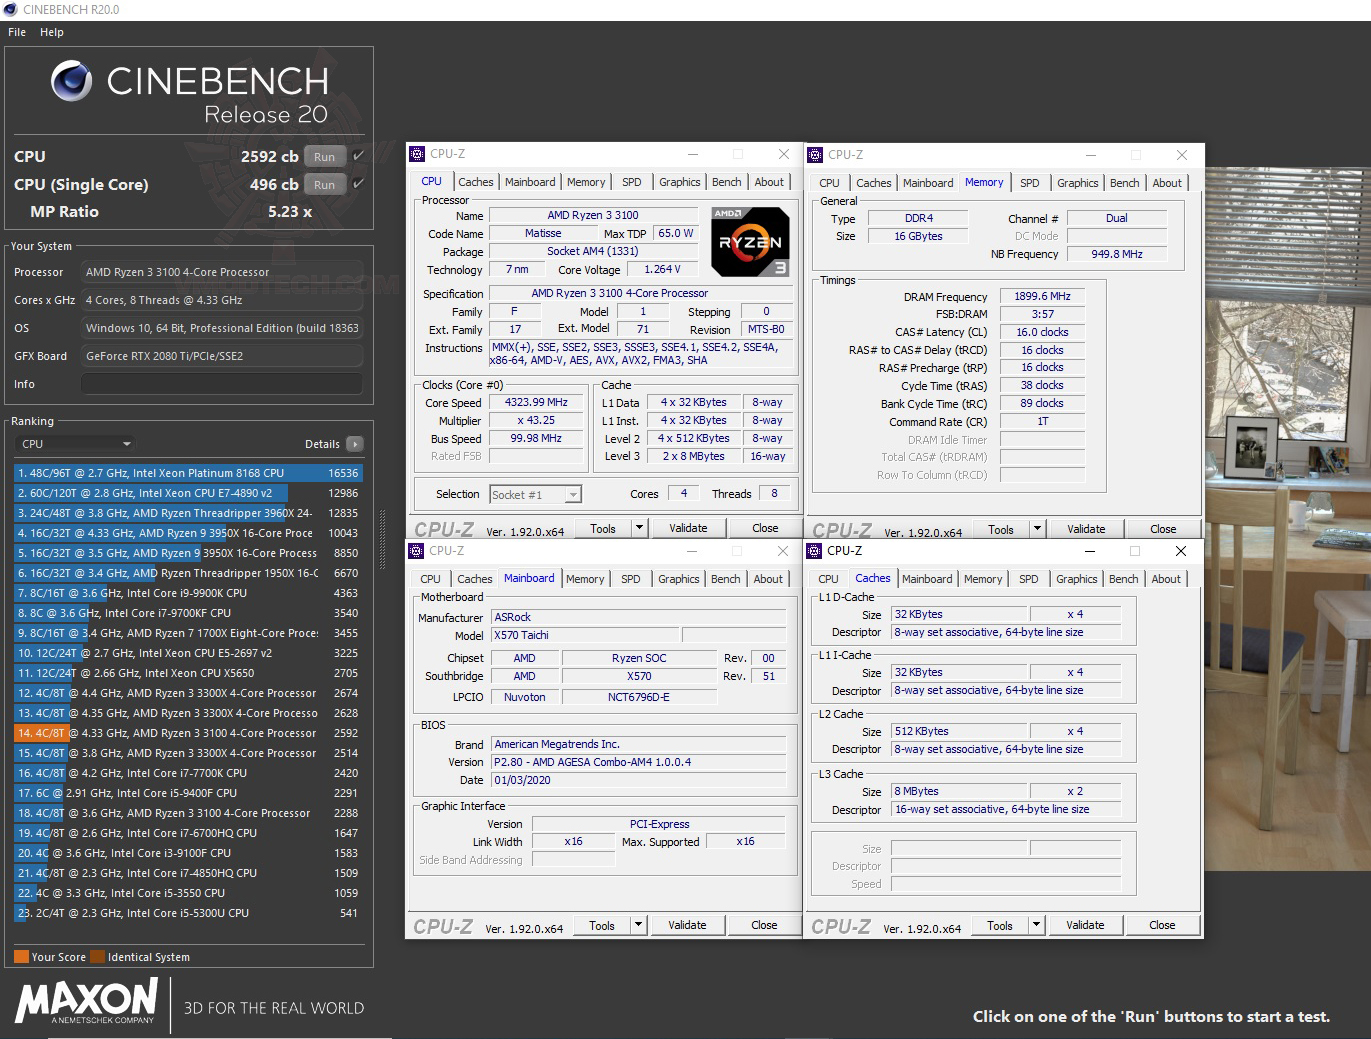
Task: Click the arrow icon next to Details
Action: click(355, 444)
